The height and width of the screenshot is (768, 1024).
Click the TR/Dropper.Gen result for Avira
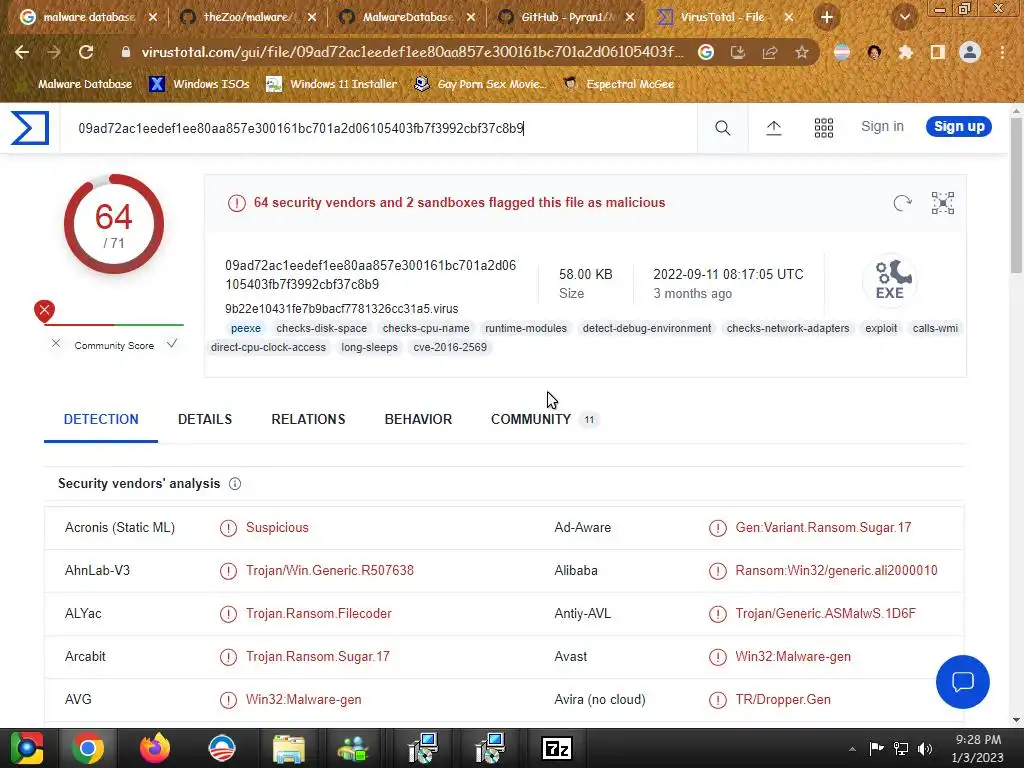click(783, 700)
